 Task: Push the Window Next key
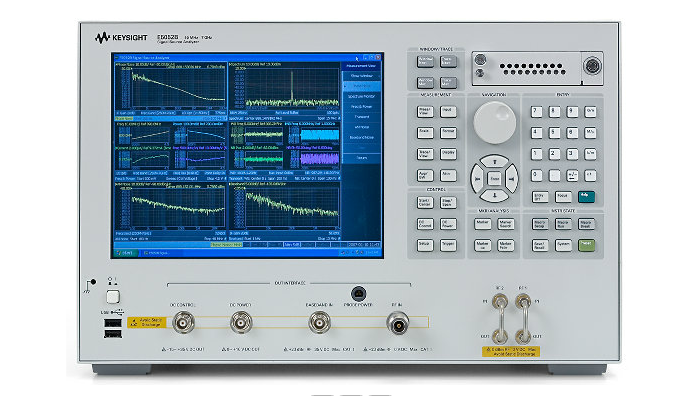point(425,61)
